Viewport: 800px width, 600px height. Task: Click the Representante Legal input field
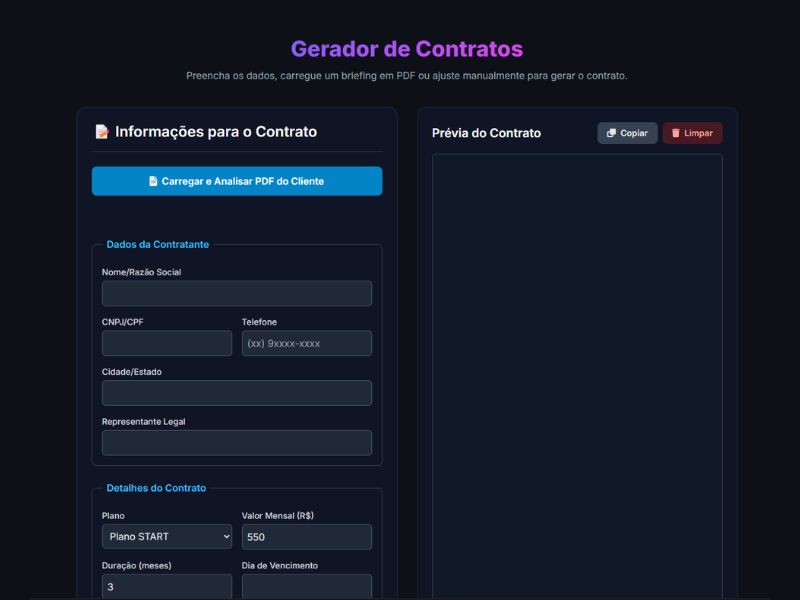click(236, 442)
